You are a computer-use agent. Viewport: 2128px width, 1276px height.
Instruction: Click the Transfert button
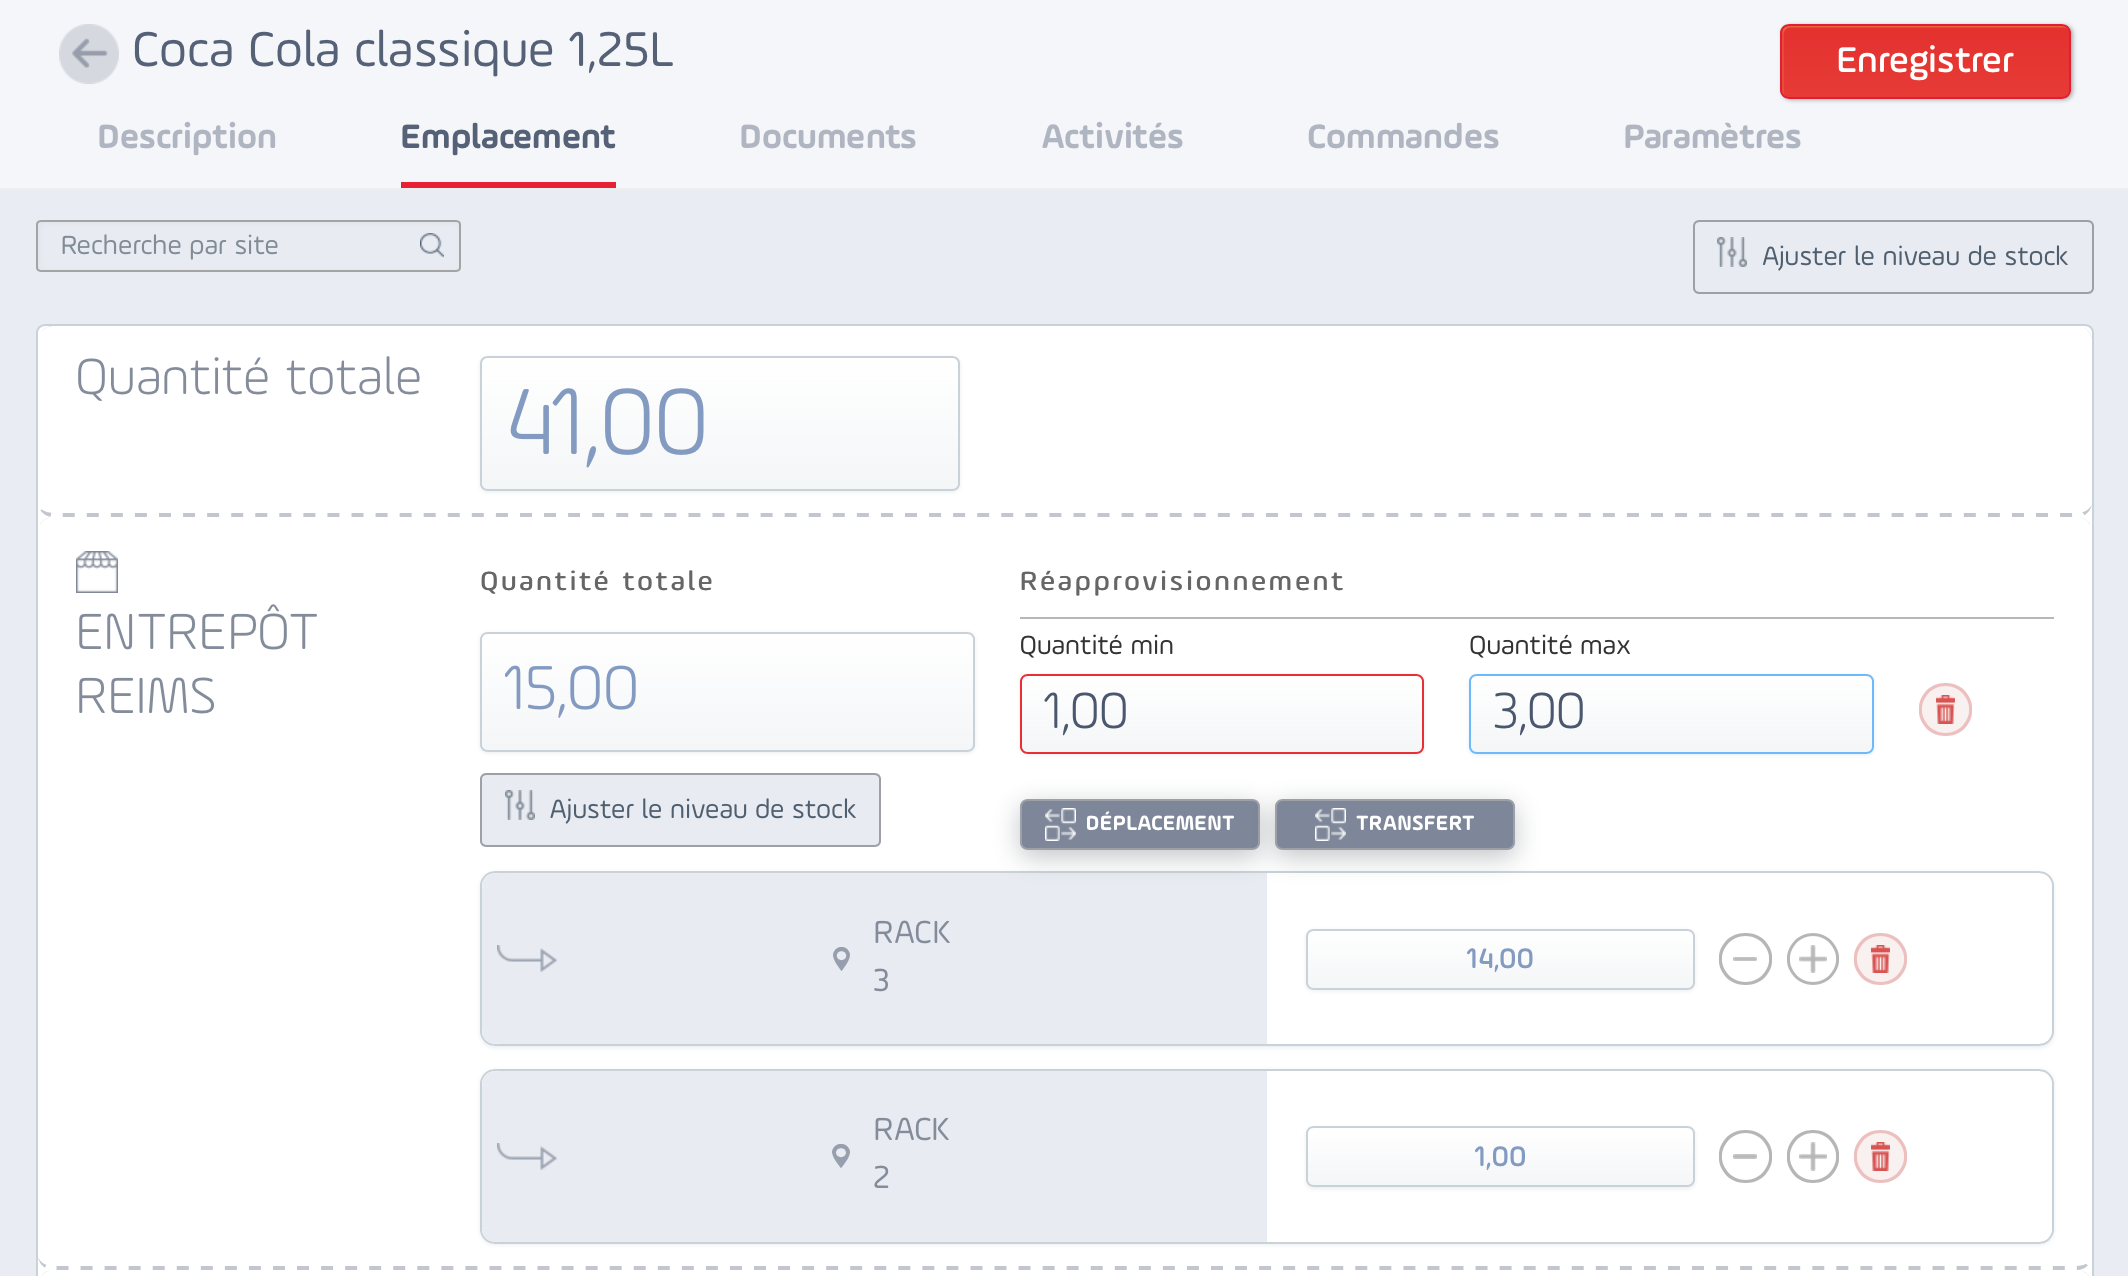[x=1394, y=824]
